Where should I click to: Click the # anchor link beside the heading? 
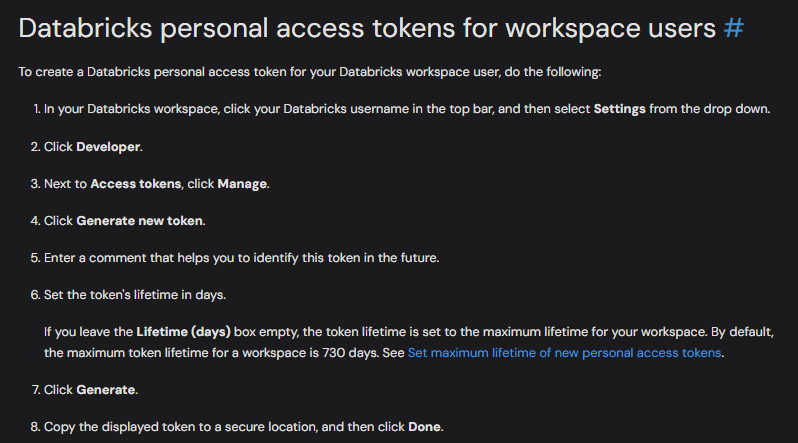(733, 27)
